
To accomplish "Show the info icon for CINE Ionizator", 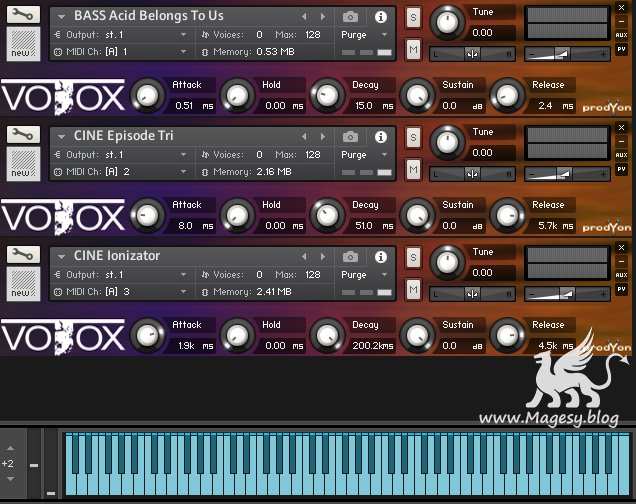I will 380,257.
